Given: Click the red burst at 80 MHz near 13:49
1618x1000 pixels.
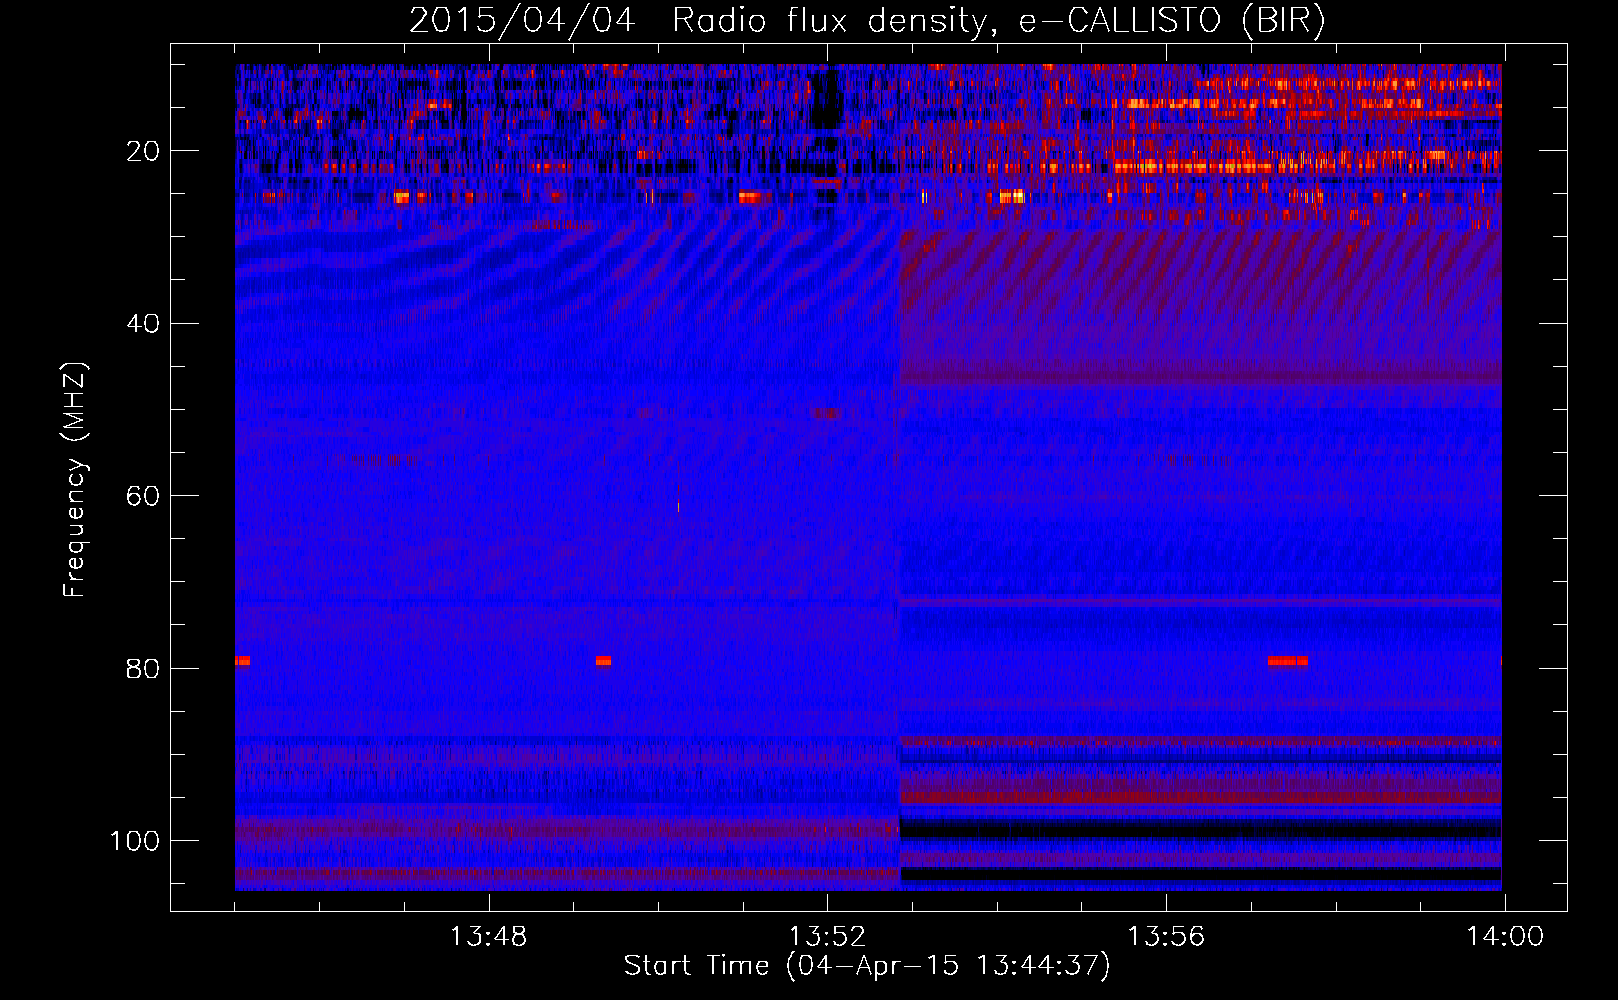Looking at the screenshot, I should [603, 661].
